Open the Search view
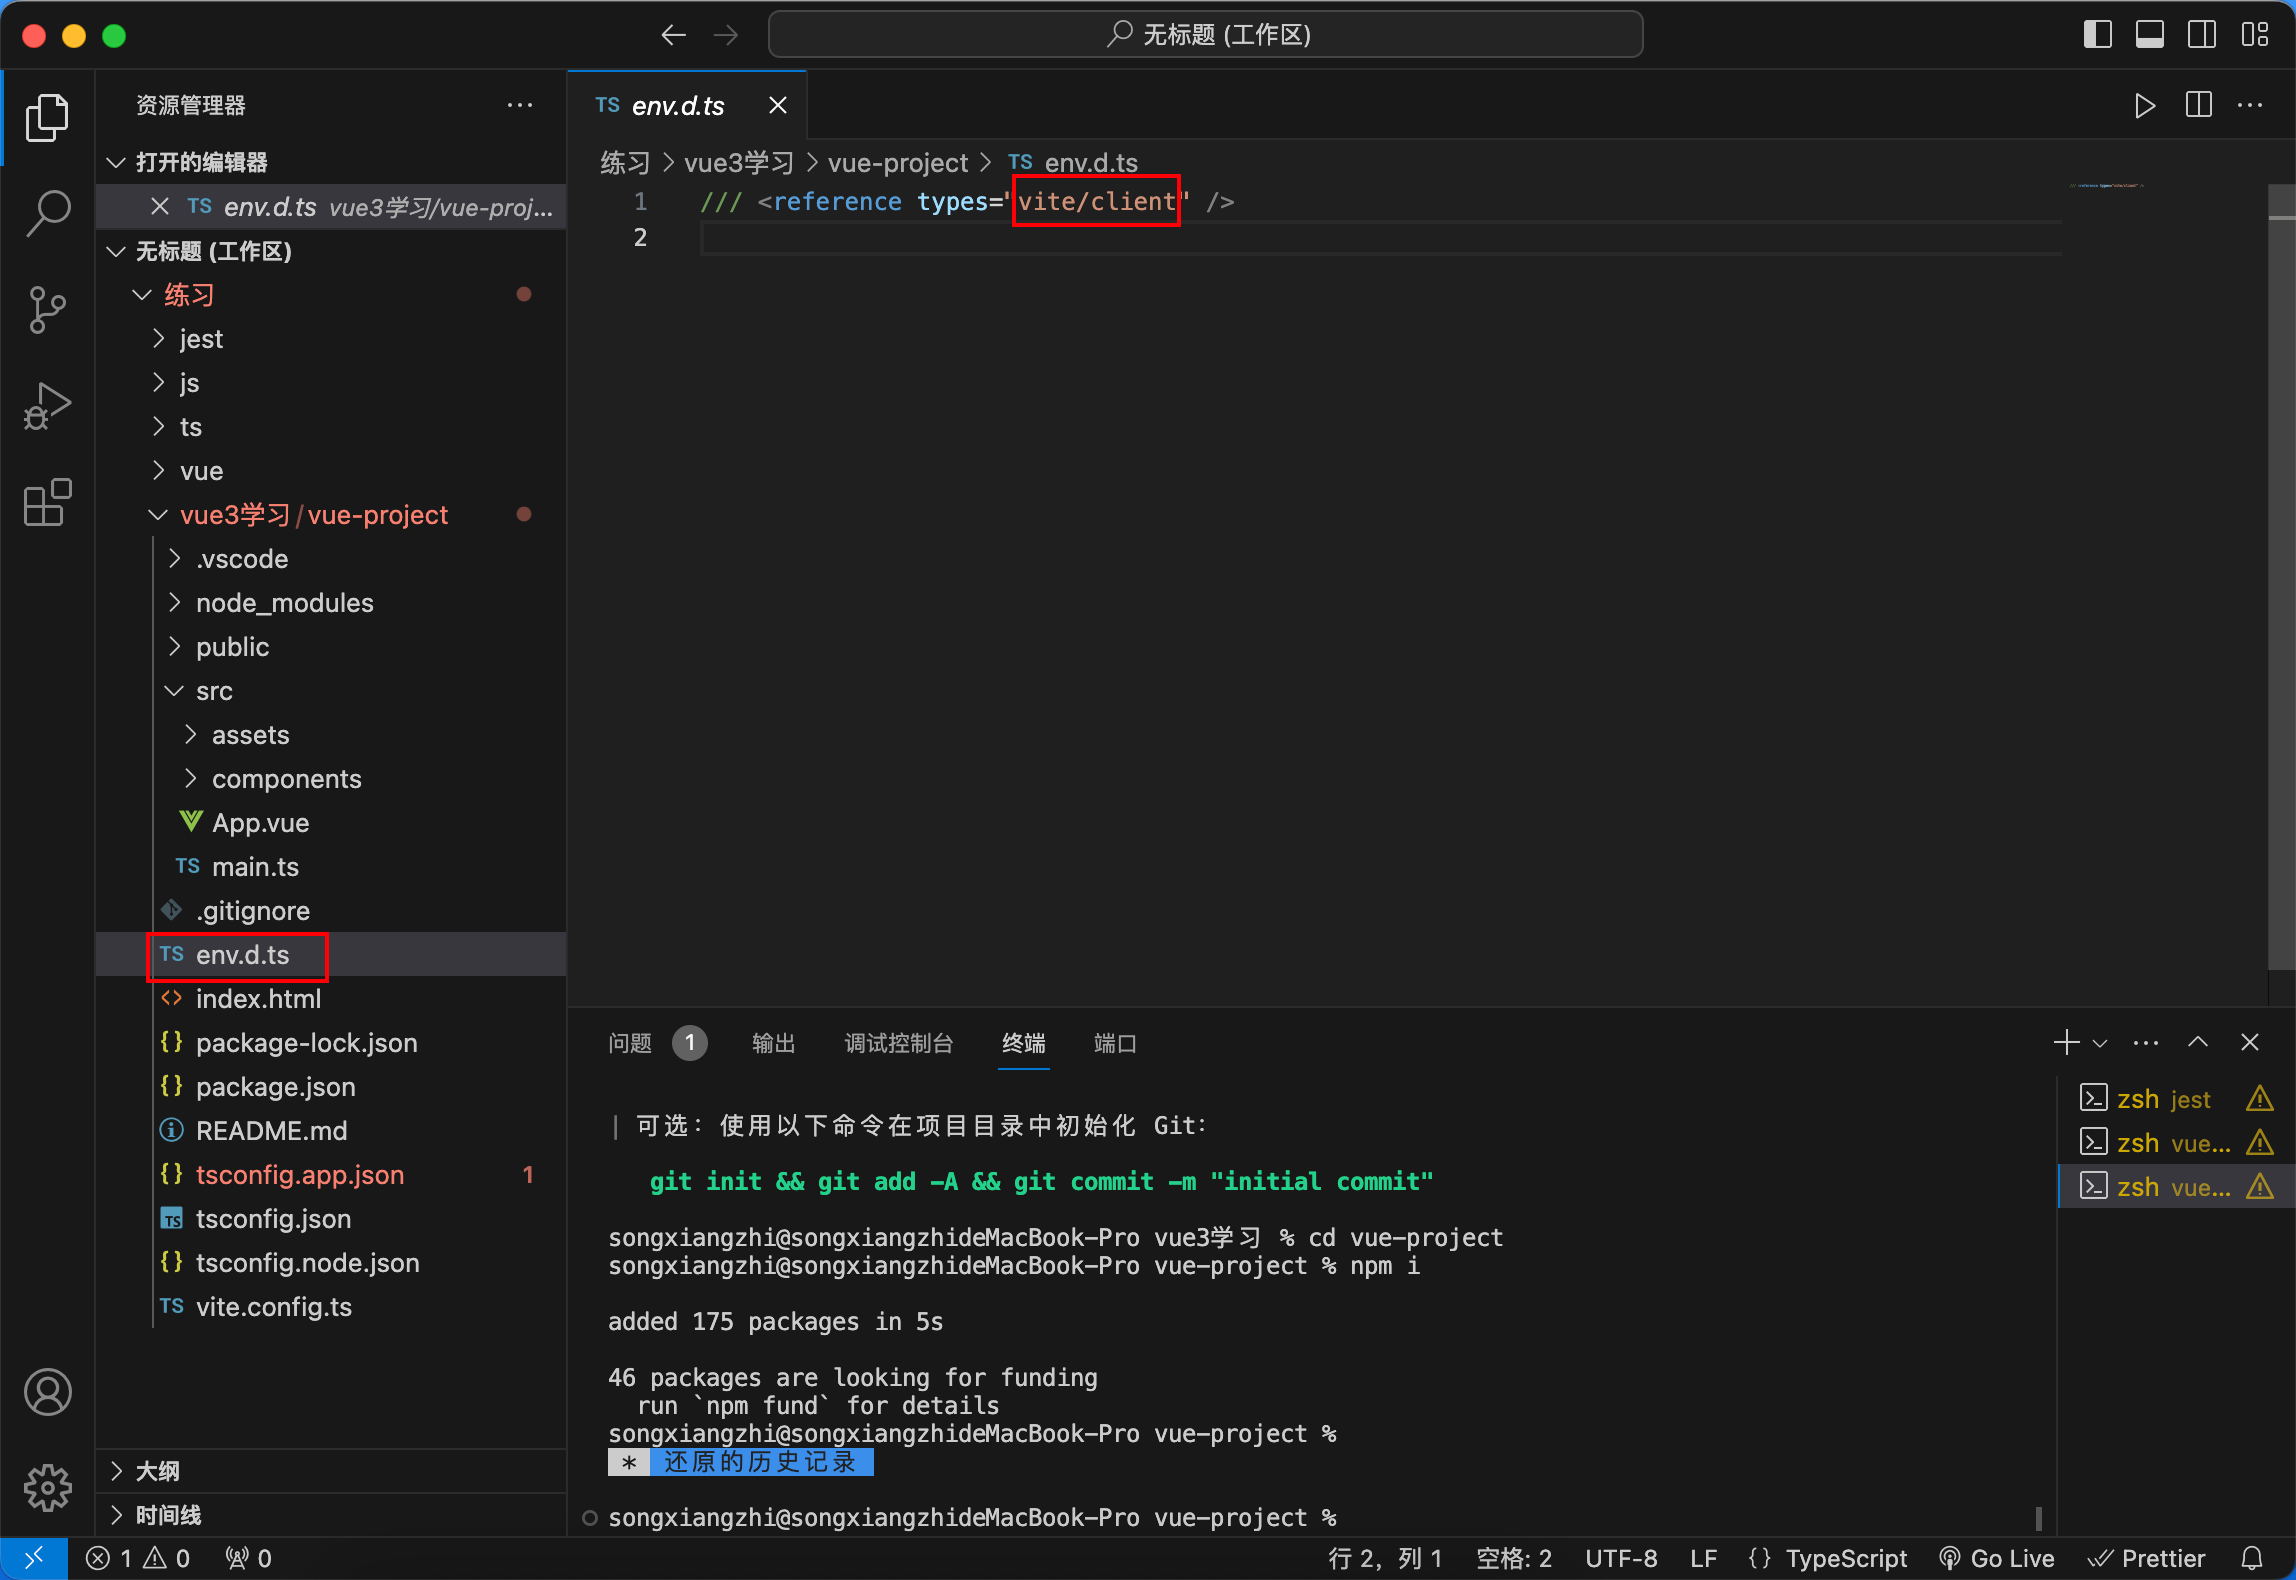 tap(46, 212)
